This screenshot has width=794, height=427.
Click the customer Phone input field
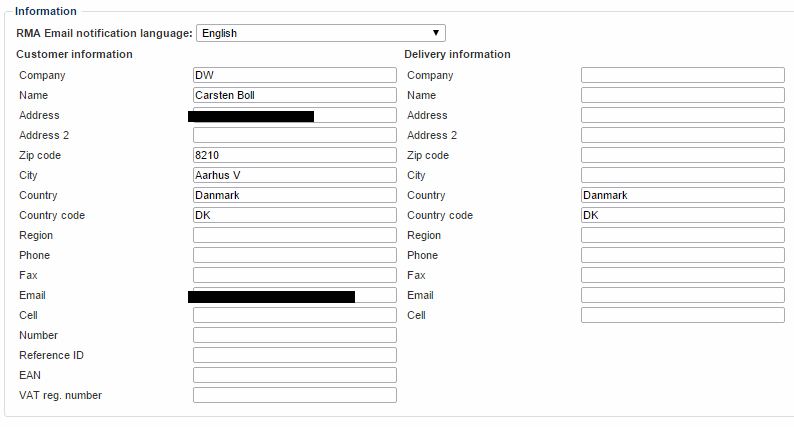[294, 255]
